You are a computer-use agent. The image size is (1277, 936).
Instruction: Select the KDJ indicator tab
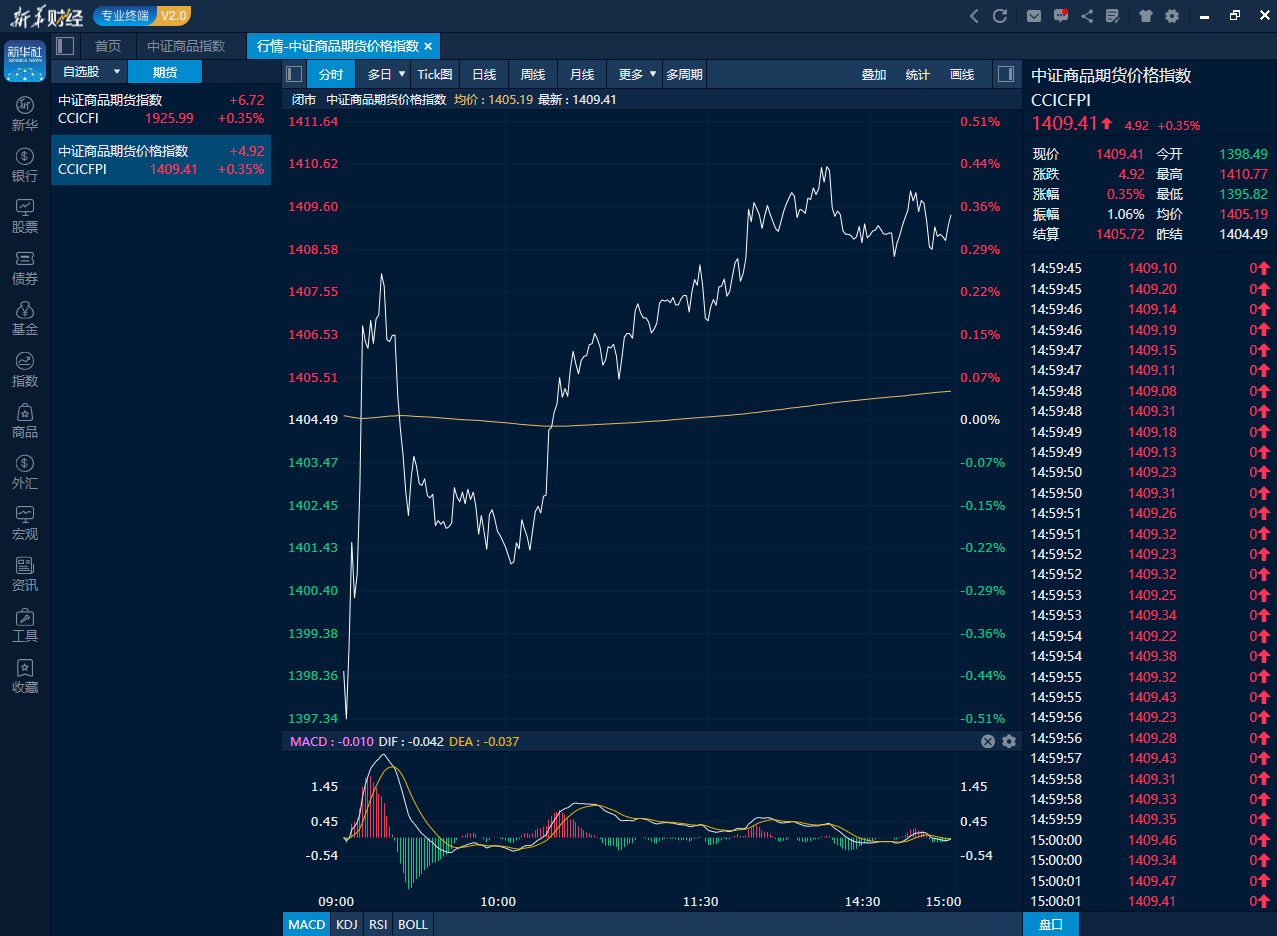(x=347, y=924)
